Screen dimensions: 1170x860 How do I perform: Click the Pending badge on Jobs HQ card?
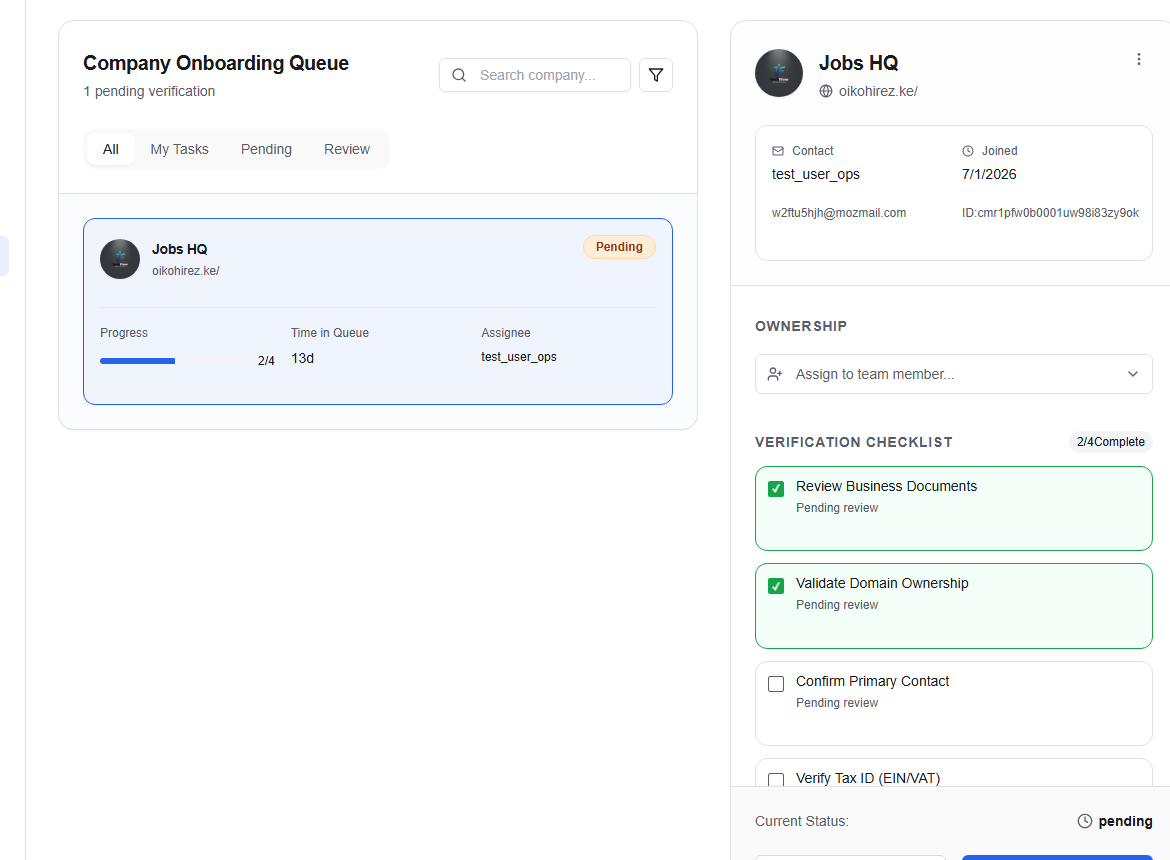(619, 247)
